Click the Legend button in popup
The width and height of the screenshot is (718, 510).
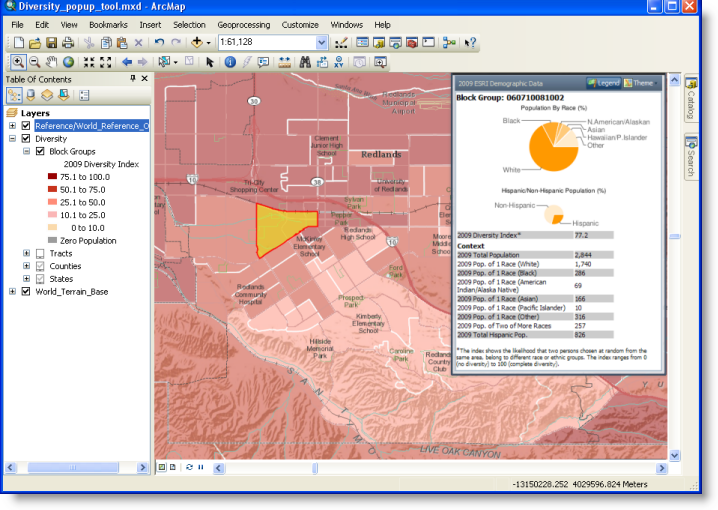[604, 83]
